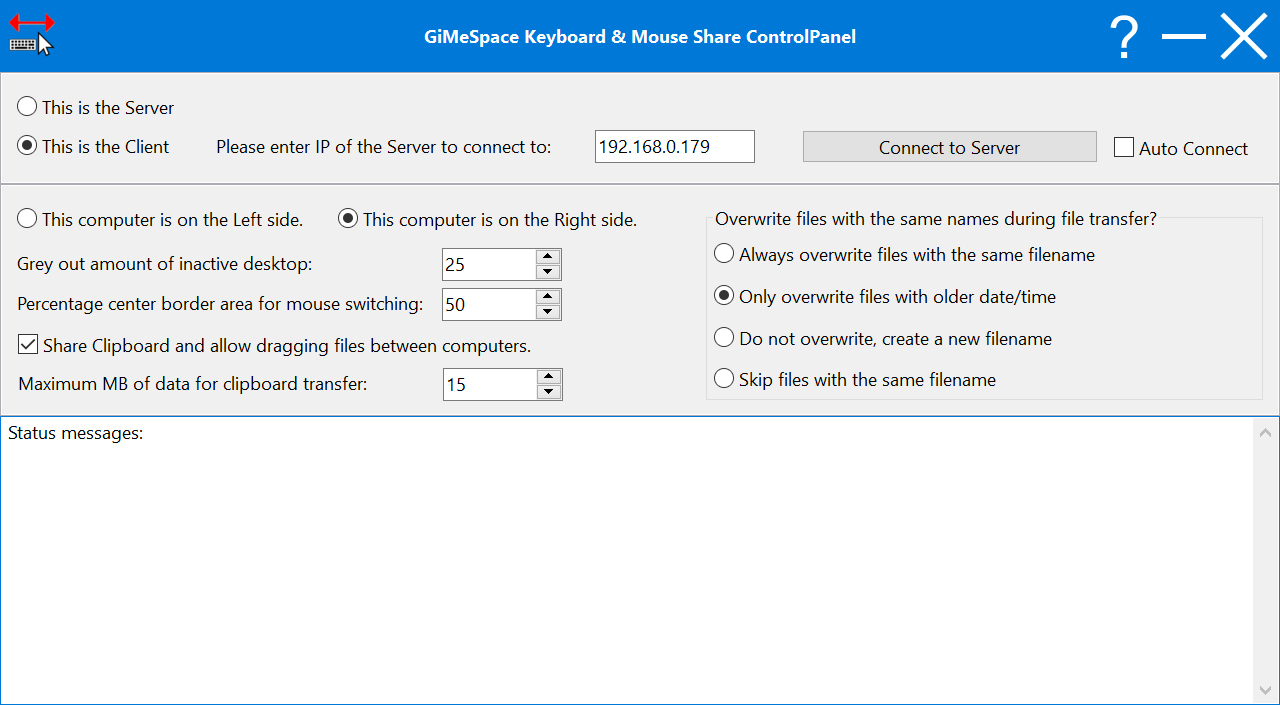This screenshot has height=705, width=1280.
Task: Toggle Share Clipboard and file dragging checkbox
Action: point(275,345)
